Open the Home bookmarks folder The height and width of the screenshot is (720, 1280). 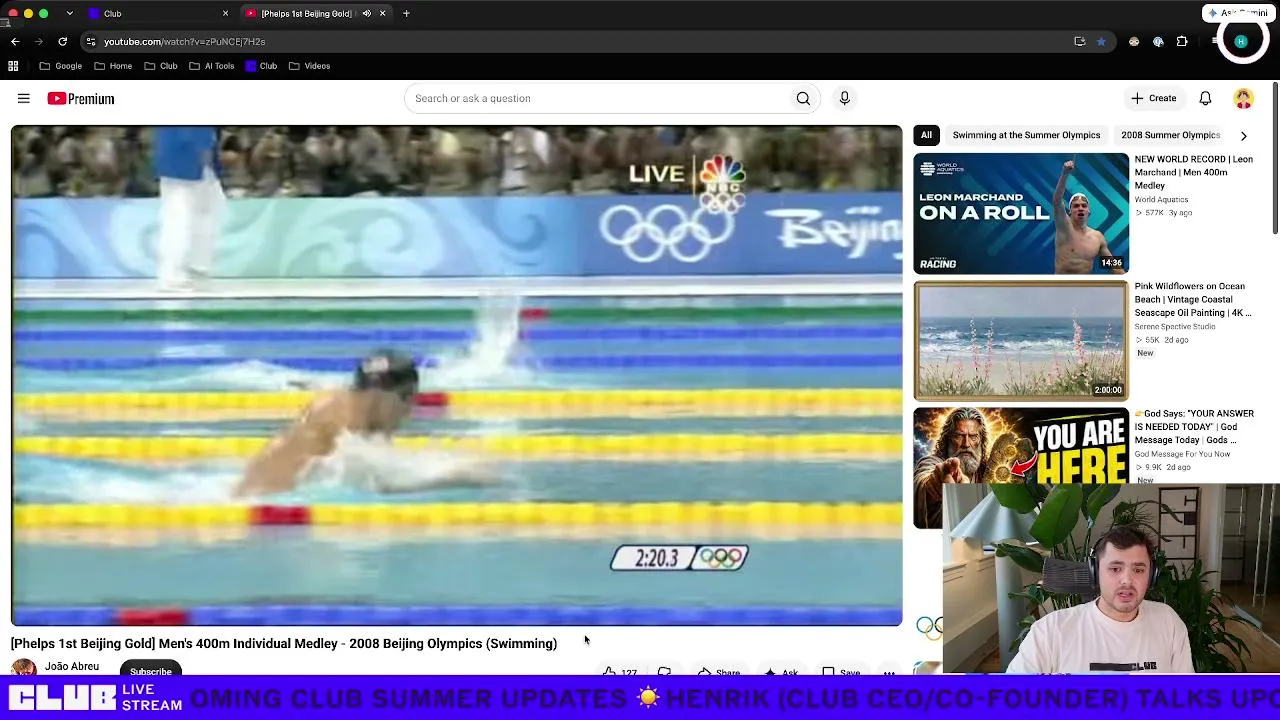click(113, 66)
